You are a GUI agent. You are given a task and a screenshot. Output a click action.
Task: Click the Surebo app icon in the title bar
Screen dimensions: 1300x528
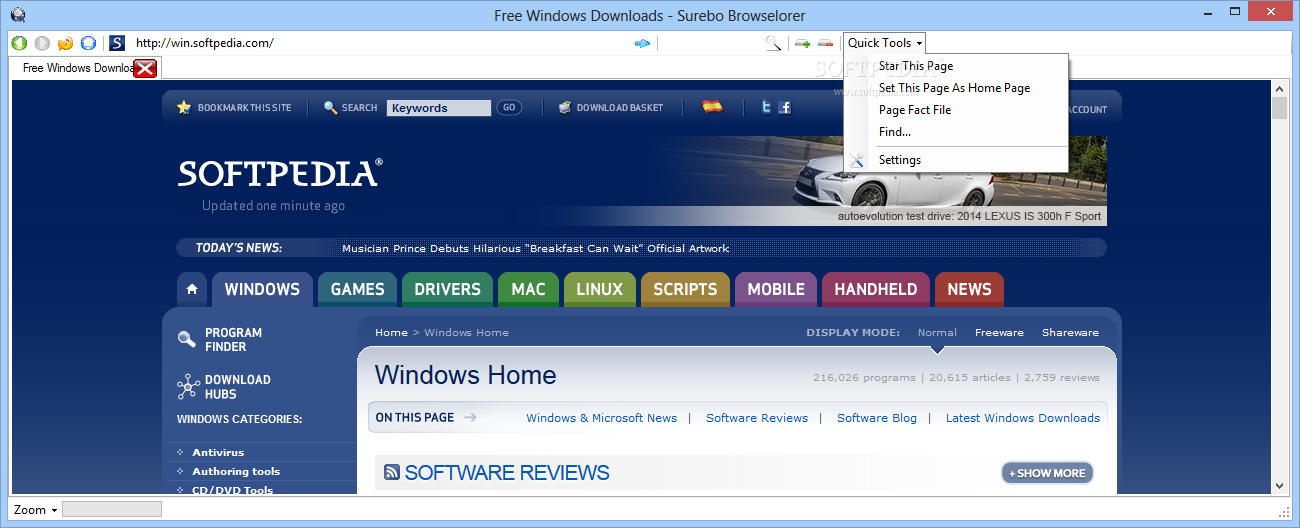coord(18,15)
